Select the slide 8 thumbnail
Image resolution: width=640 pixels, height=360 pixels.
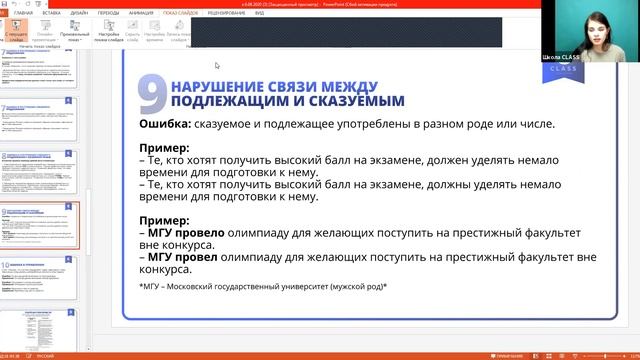(x=38, y=172)
